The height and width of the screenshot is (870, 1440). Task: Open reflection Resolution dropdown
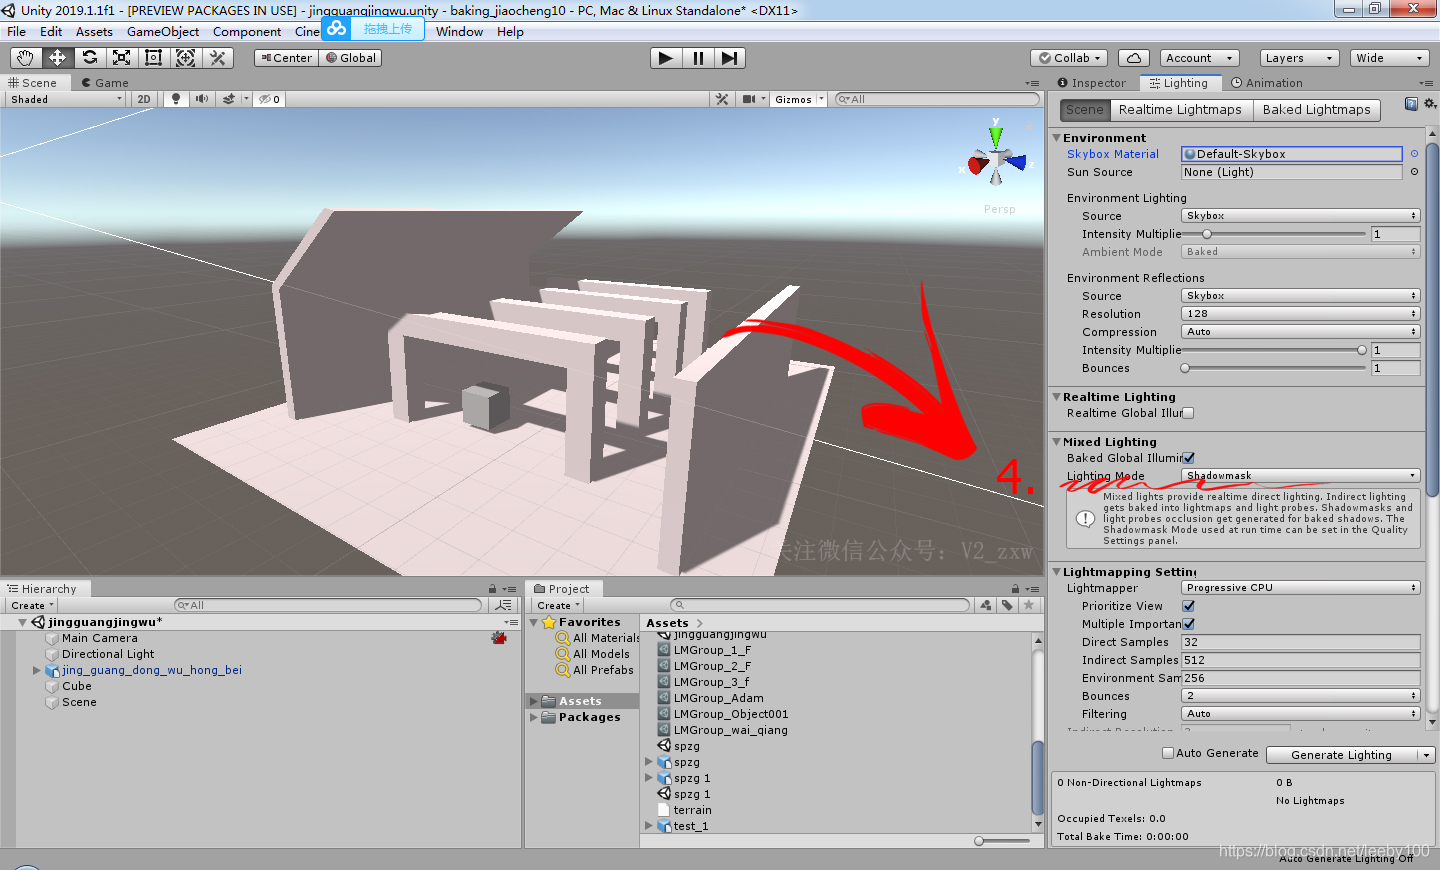1301,314
